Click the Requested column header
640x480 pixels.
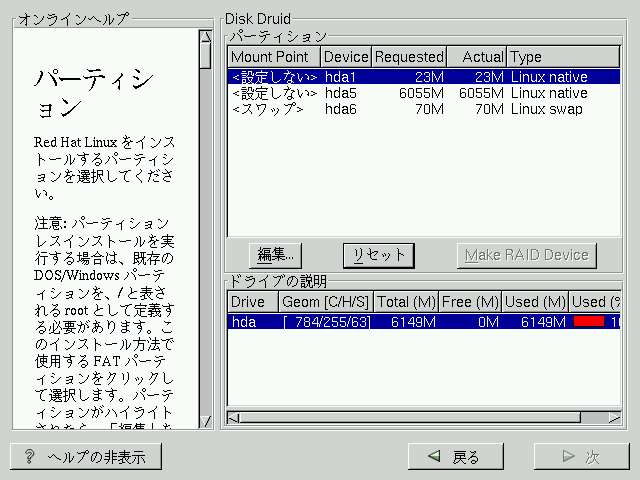click(x=408, y=57)
